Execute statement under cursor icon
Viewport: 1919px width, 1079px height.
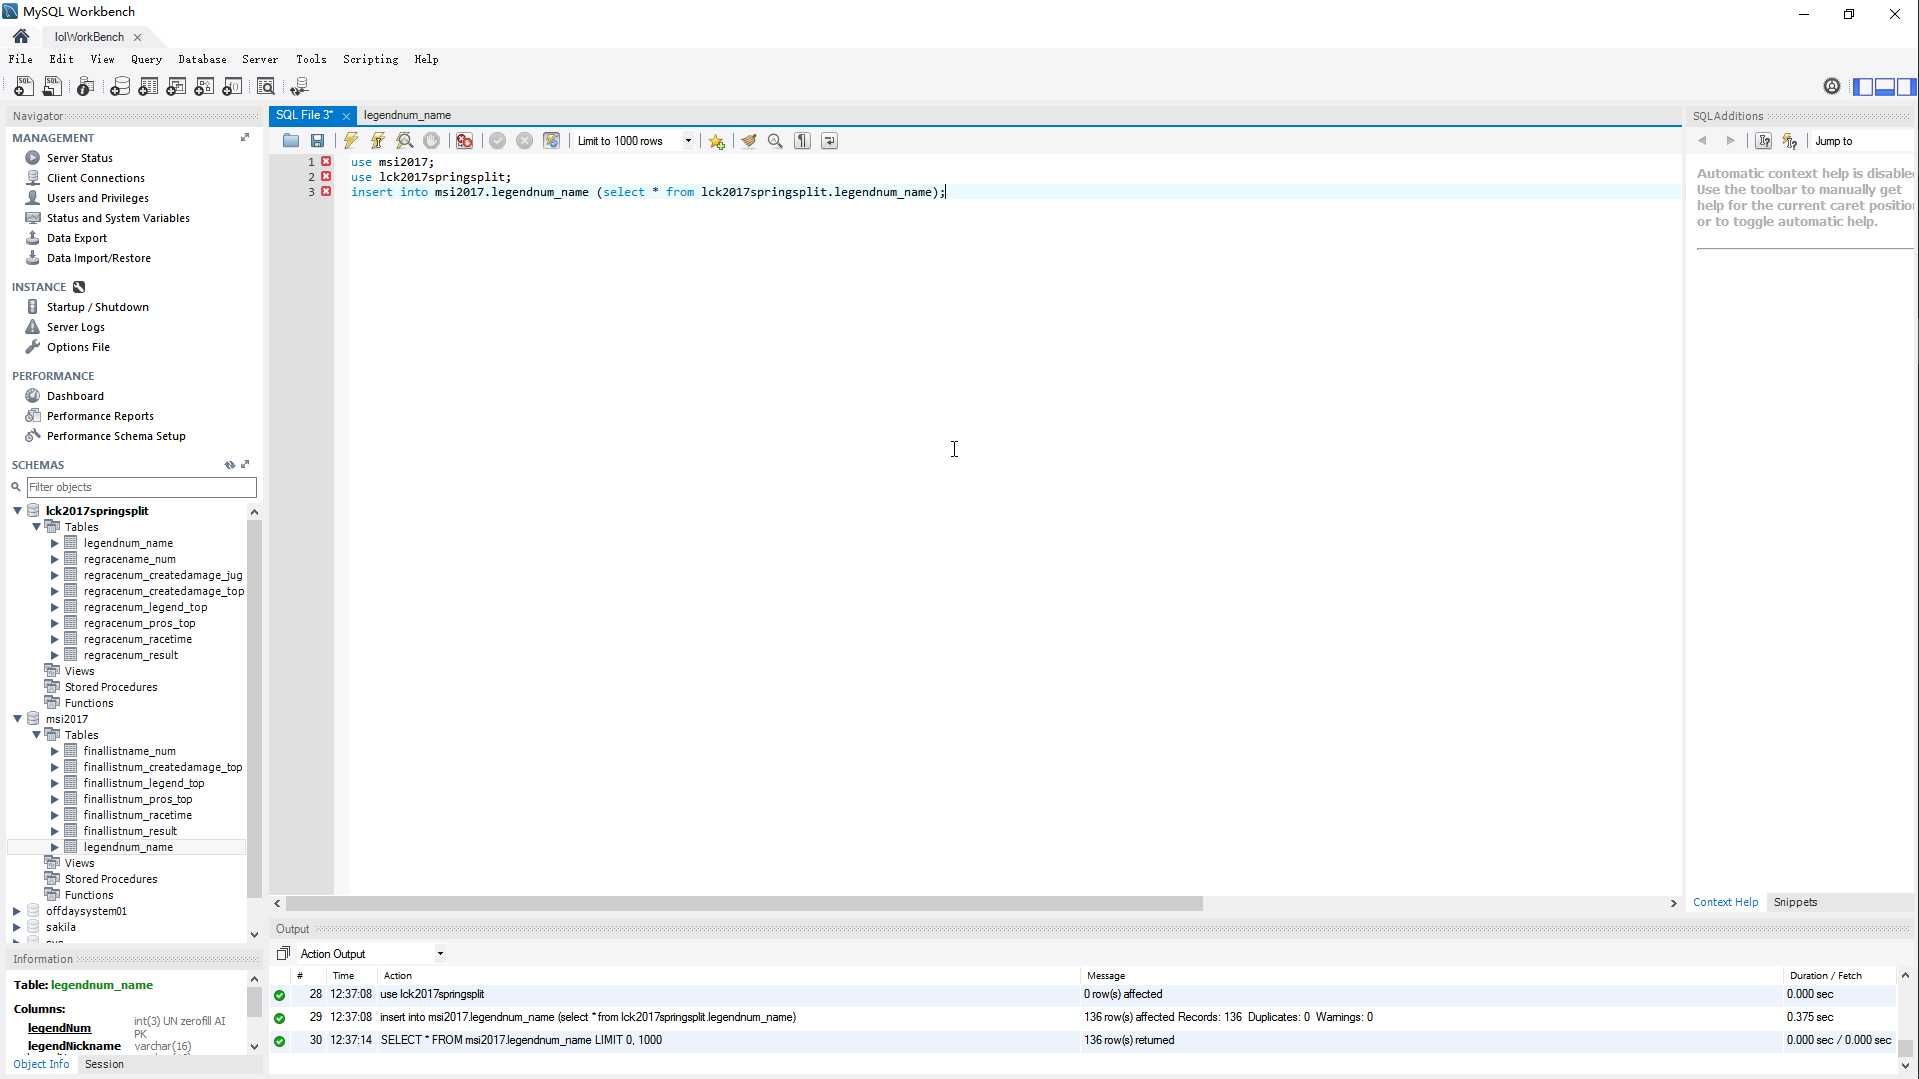pyautogui.click(x=378, y=141)
